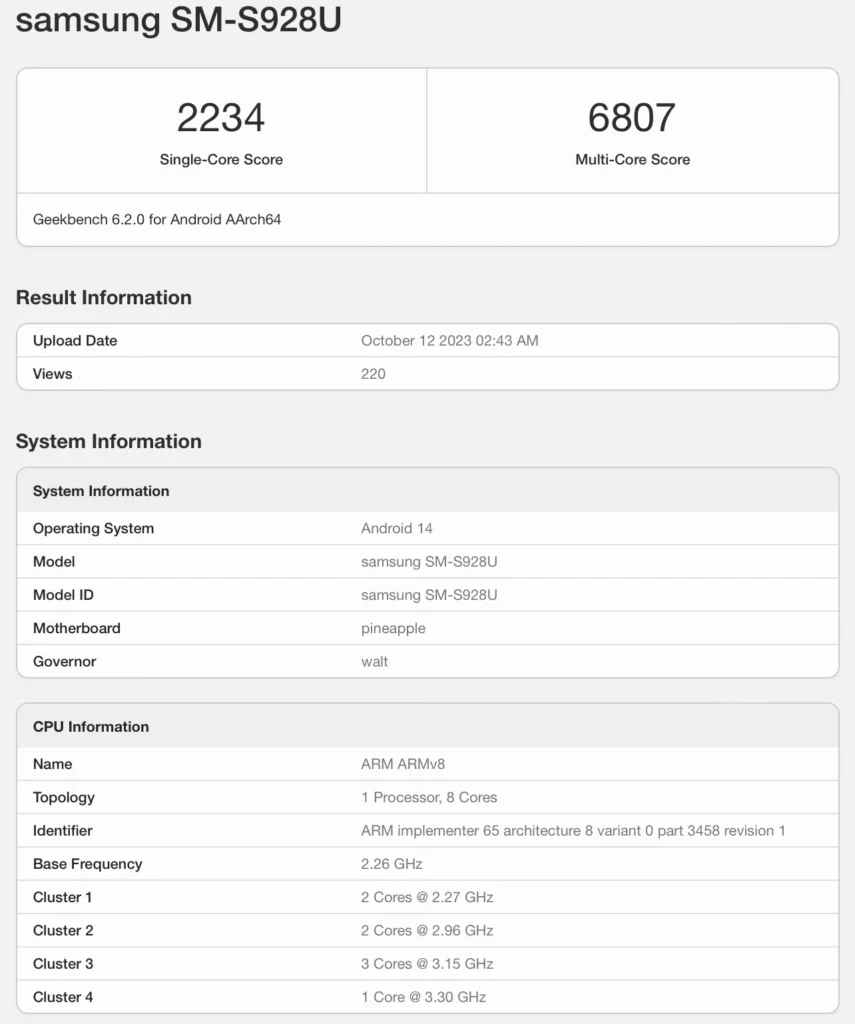Select the governor value 'walt'
Image resolution: width=855 pixels, height=1024 pixels.
click(374, 662)
